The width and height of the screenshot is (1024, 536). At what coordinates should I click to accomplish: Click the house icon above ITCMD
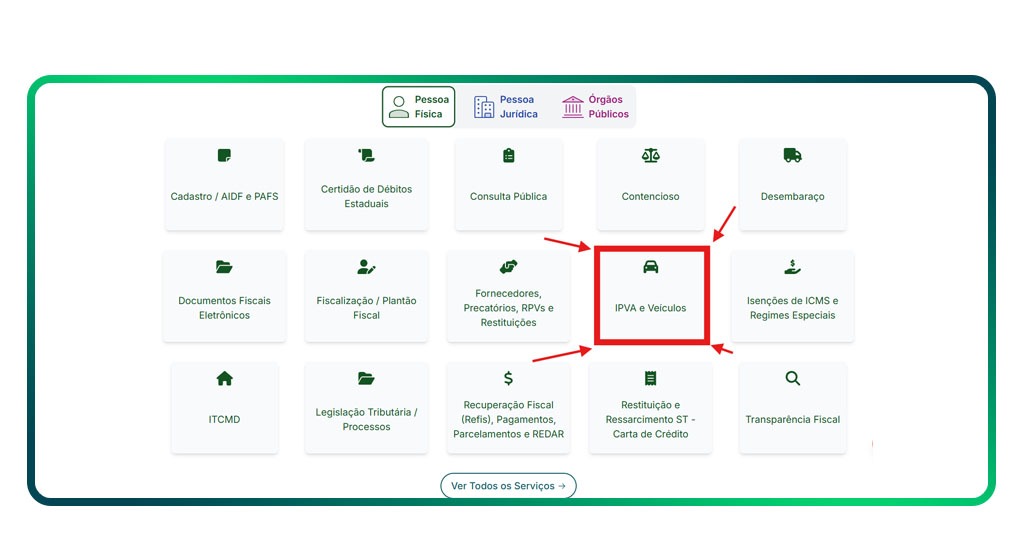[x=224, y=379]
